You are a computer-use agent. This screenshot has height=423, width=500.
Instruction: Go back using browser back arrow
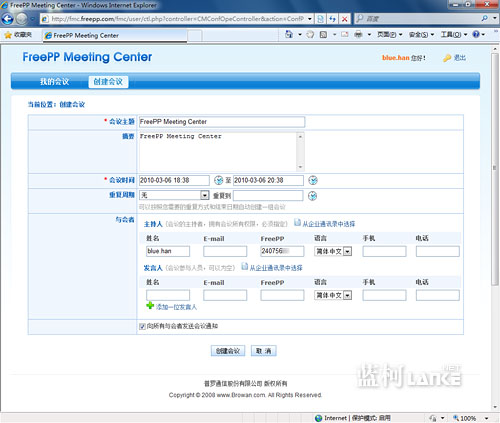pyautogui.click(x=7, y=19)
